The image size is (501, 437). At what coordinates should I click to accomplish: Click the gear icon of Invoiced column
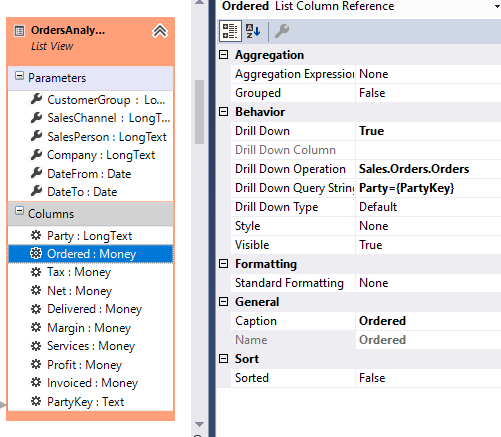click(x=36, y=382)
